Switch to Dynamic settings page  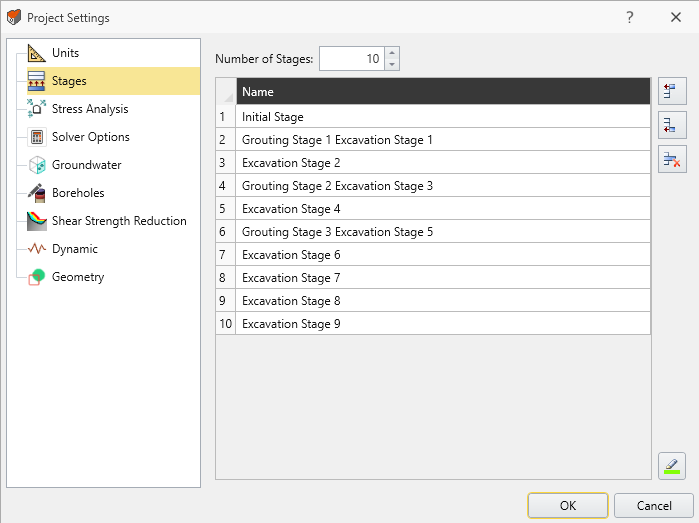(x=74, y=249)
